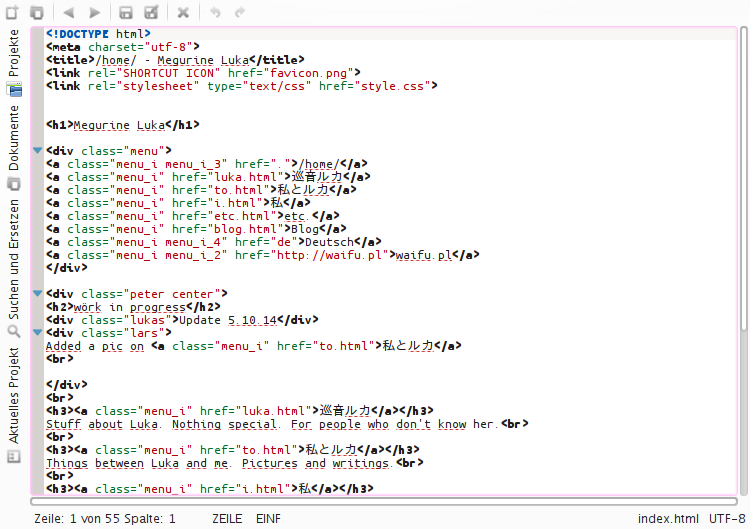Click the horizontal editor scrollbar
The height and width of the screenshot is (529, 750).
pos(384,501)
